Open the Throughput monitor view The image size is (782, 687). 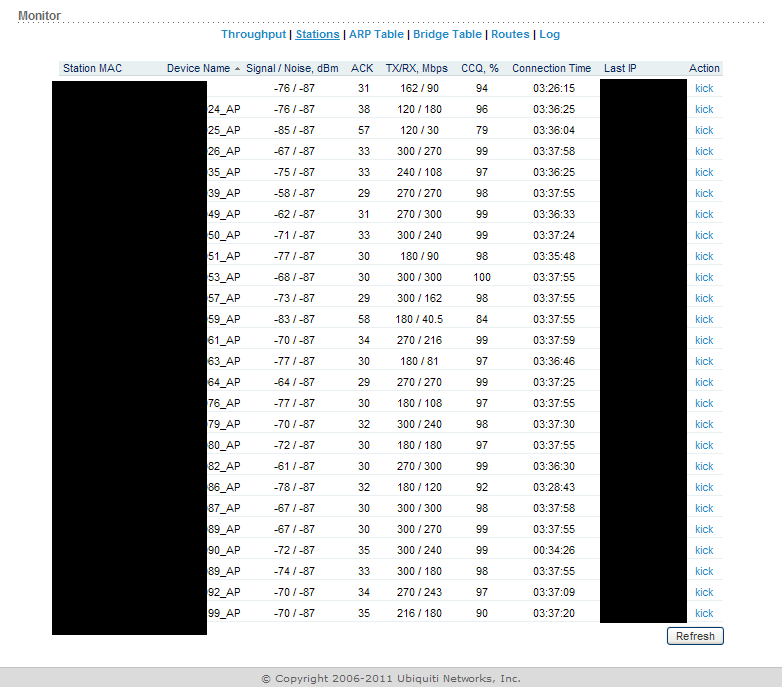(x=253, y=34)
